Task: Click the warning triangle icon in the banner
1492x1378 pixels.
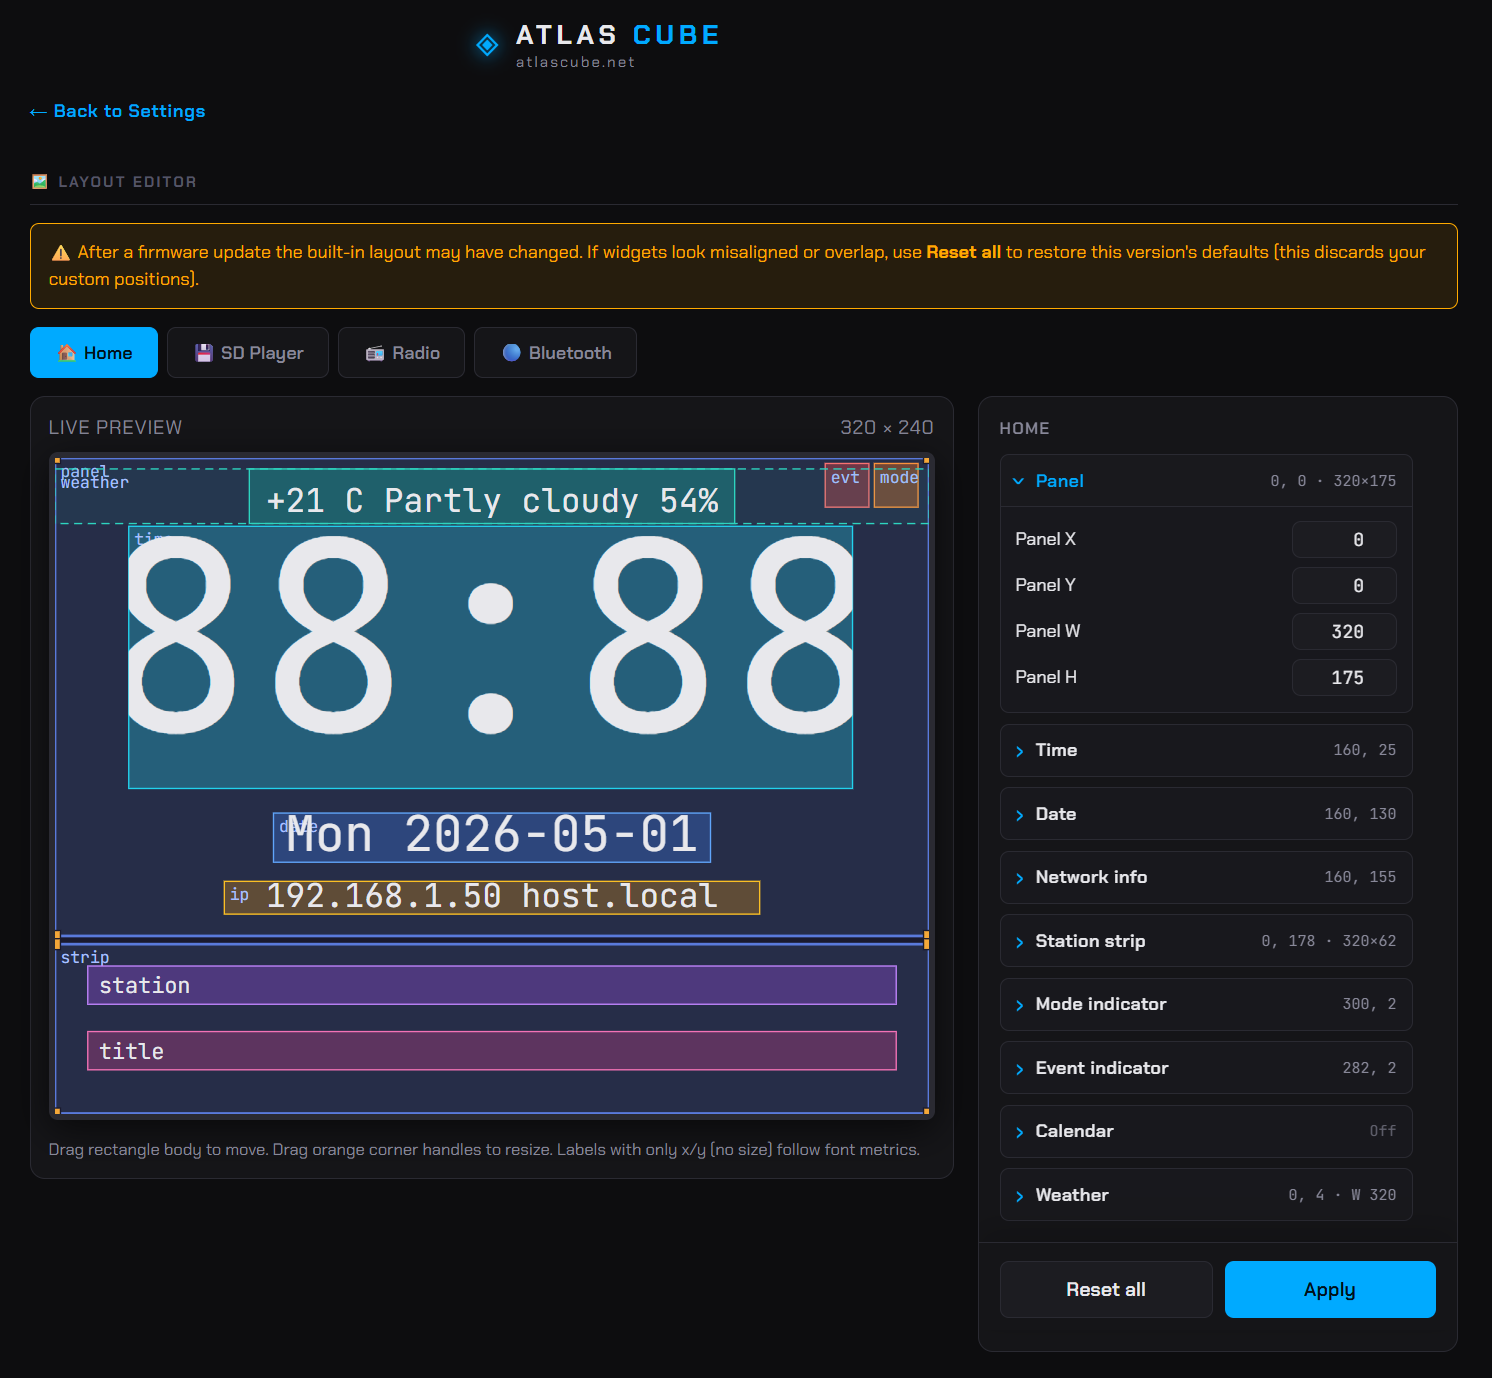Action: pyautogui.click(x=60, y=253)
